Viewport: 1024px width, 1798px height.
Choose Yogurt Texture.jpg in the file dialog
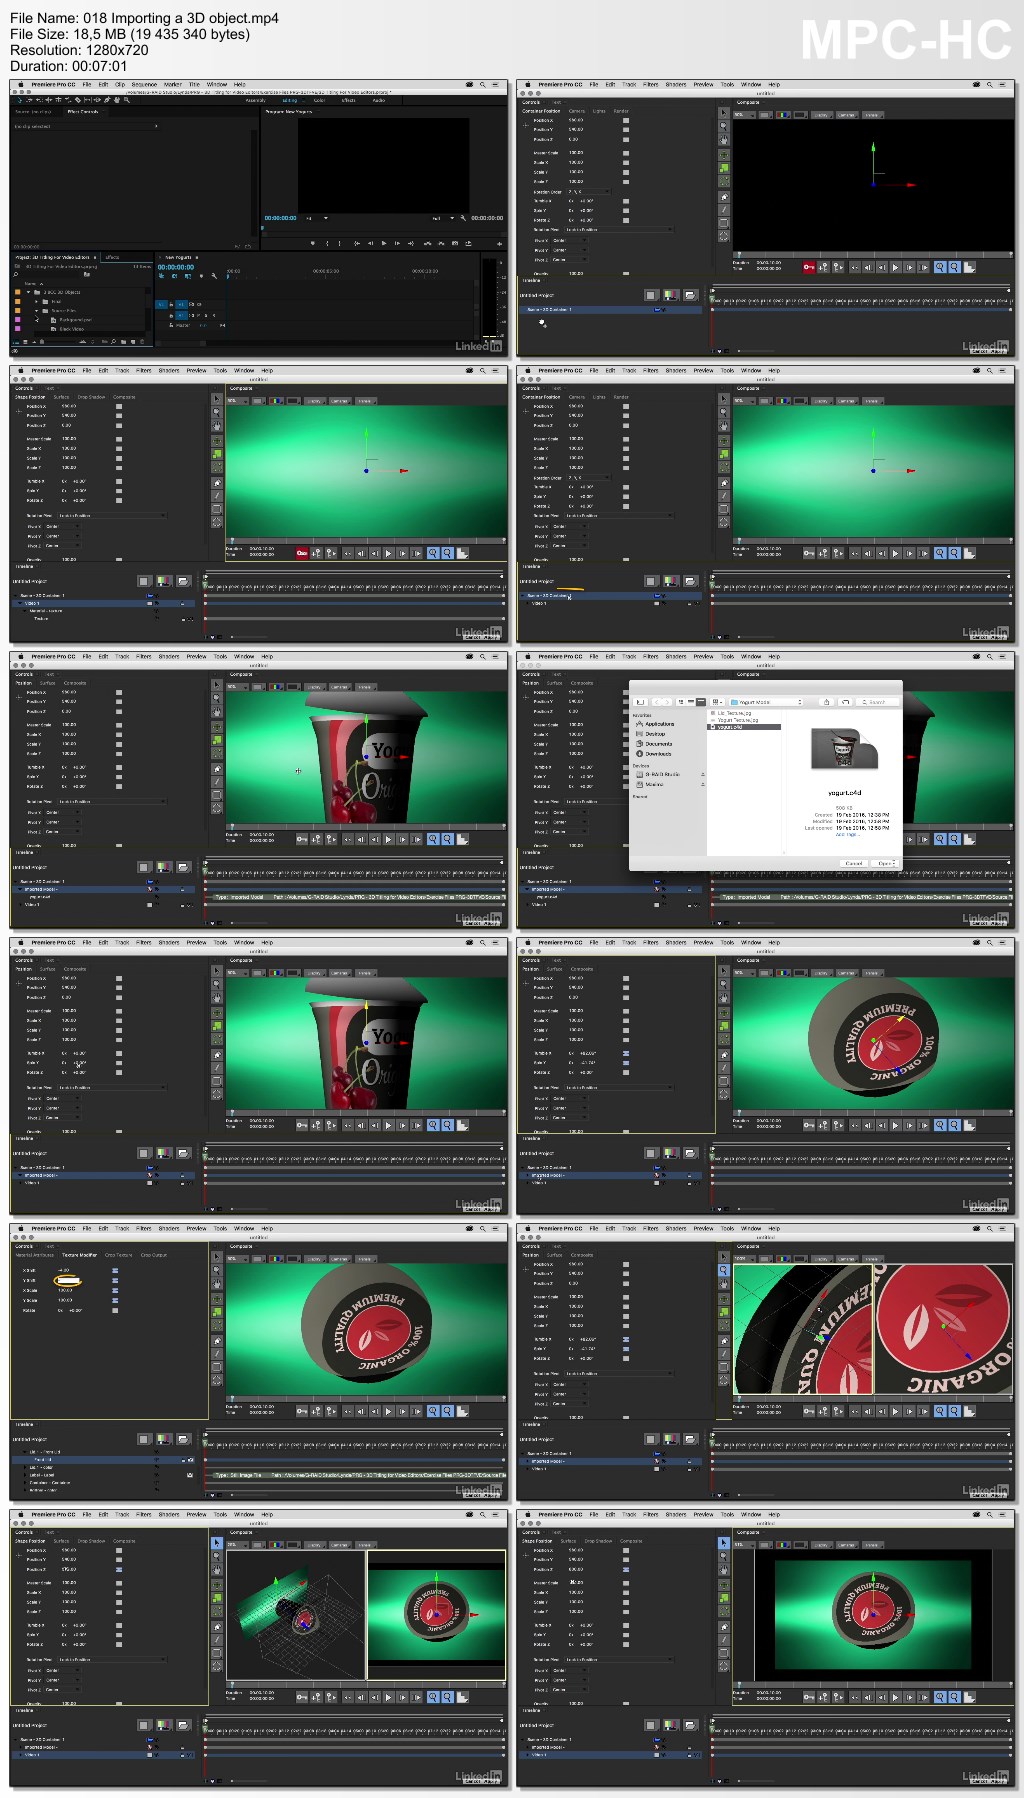click(x=738, y=720)
